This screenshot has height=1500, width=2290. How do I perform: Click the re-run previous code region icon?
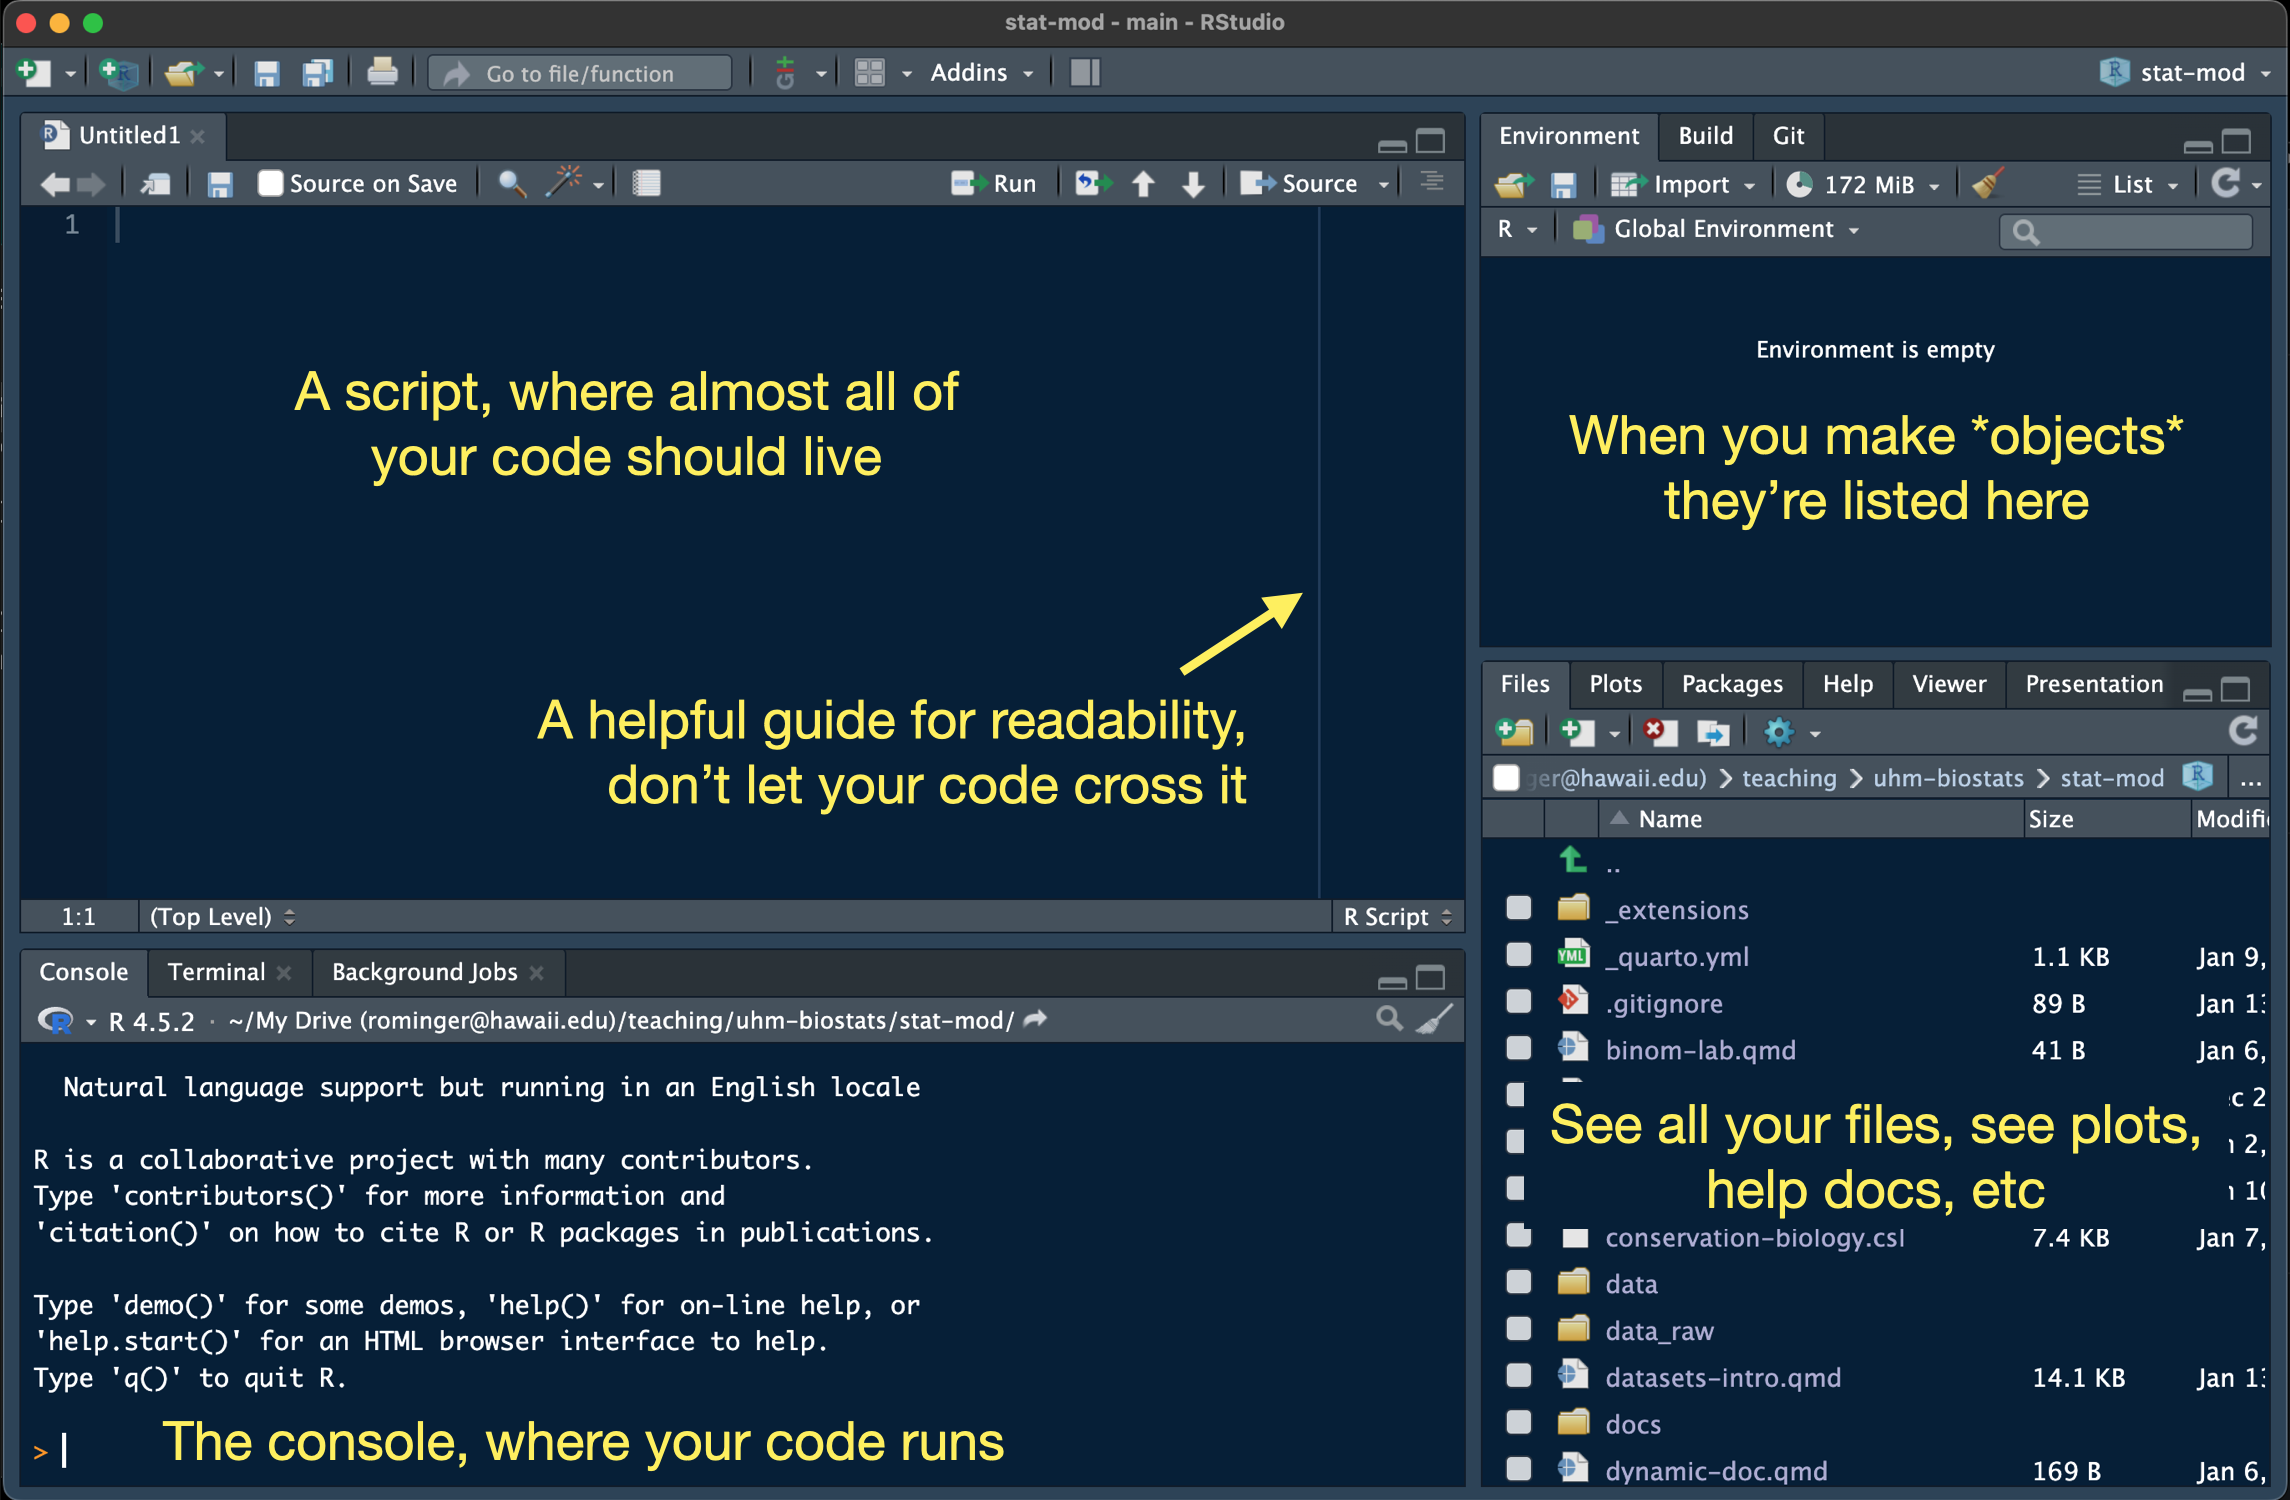1092,183
